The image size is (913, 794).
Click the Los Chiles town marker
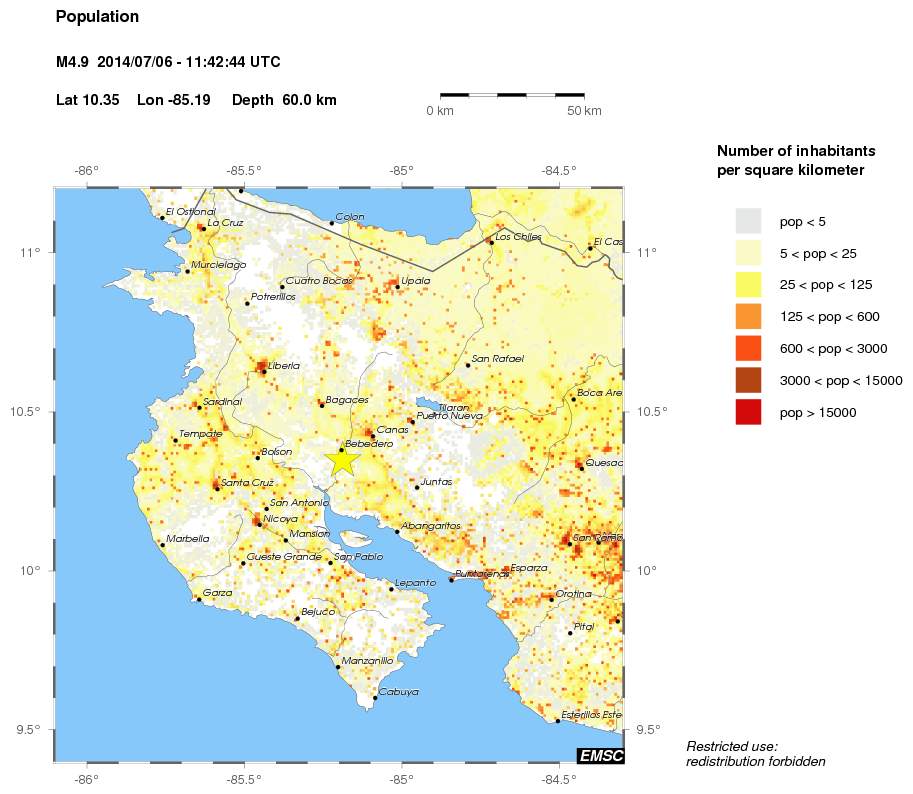(x=493, y=243)
